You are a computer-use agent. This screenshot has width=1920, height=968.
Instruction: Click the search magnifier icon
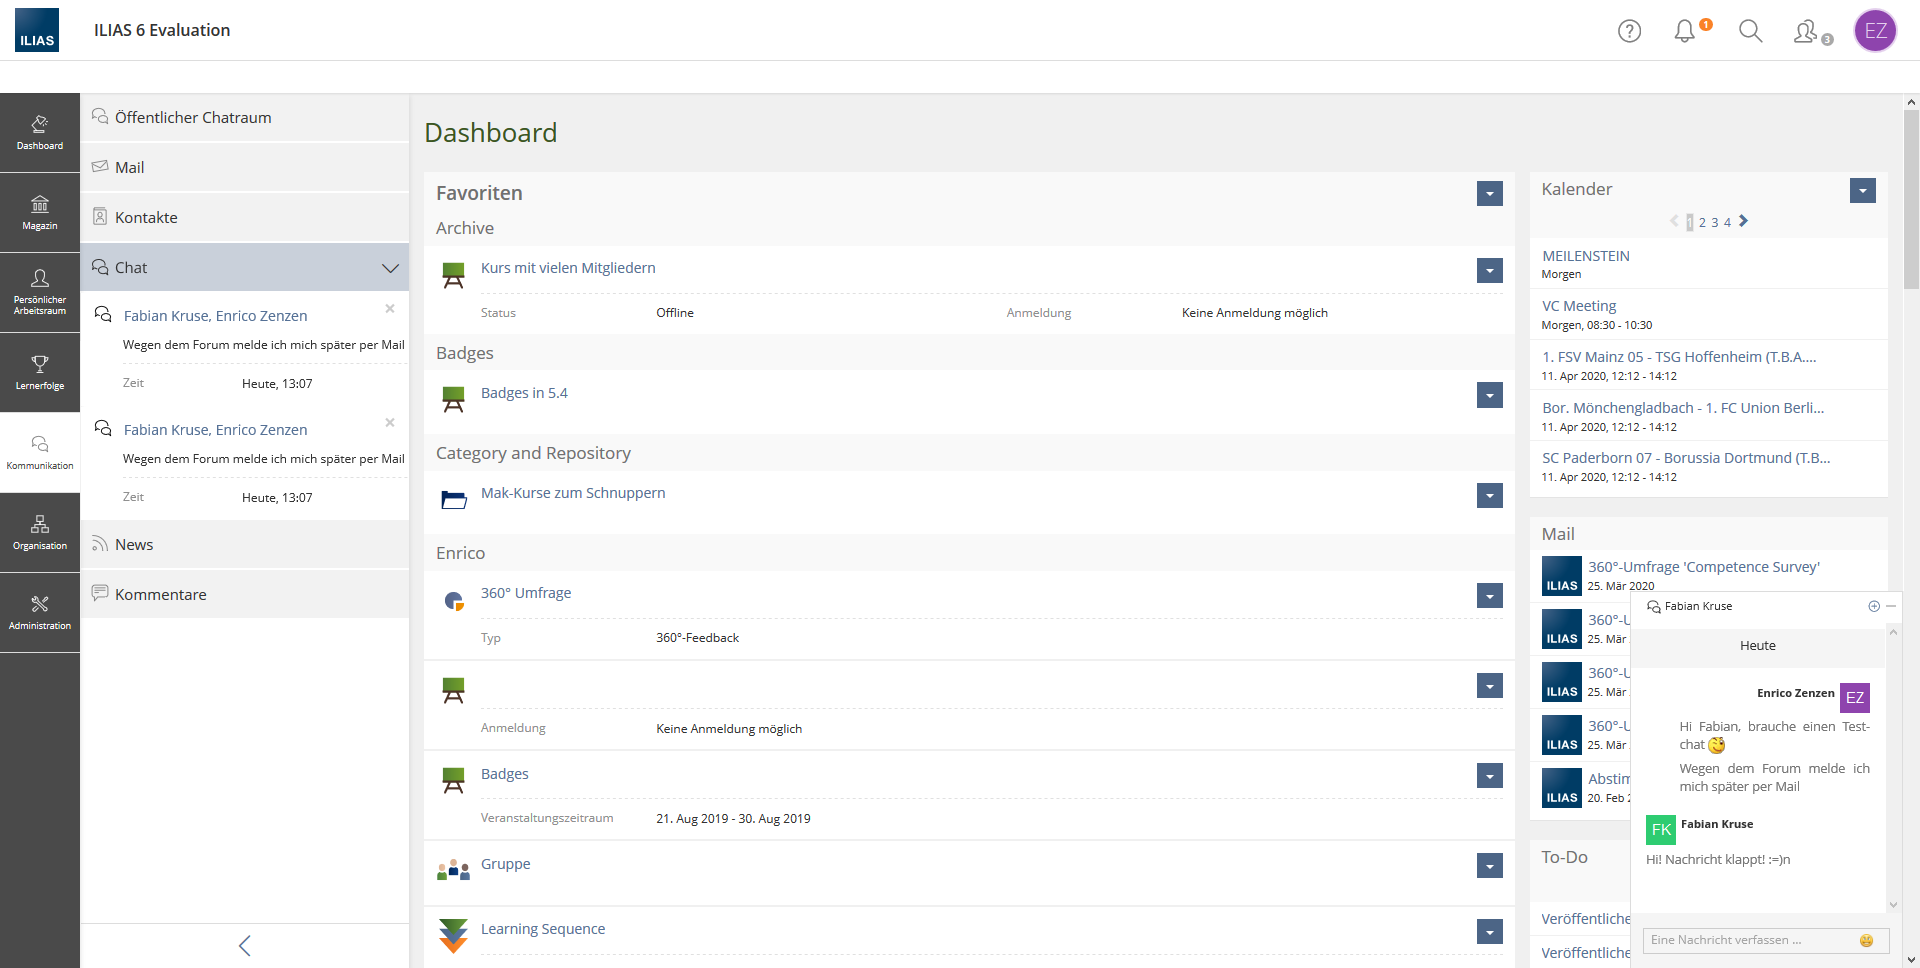click(x=1750, y=31)
